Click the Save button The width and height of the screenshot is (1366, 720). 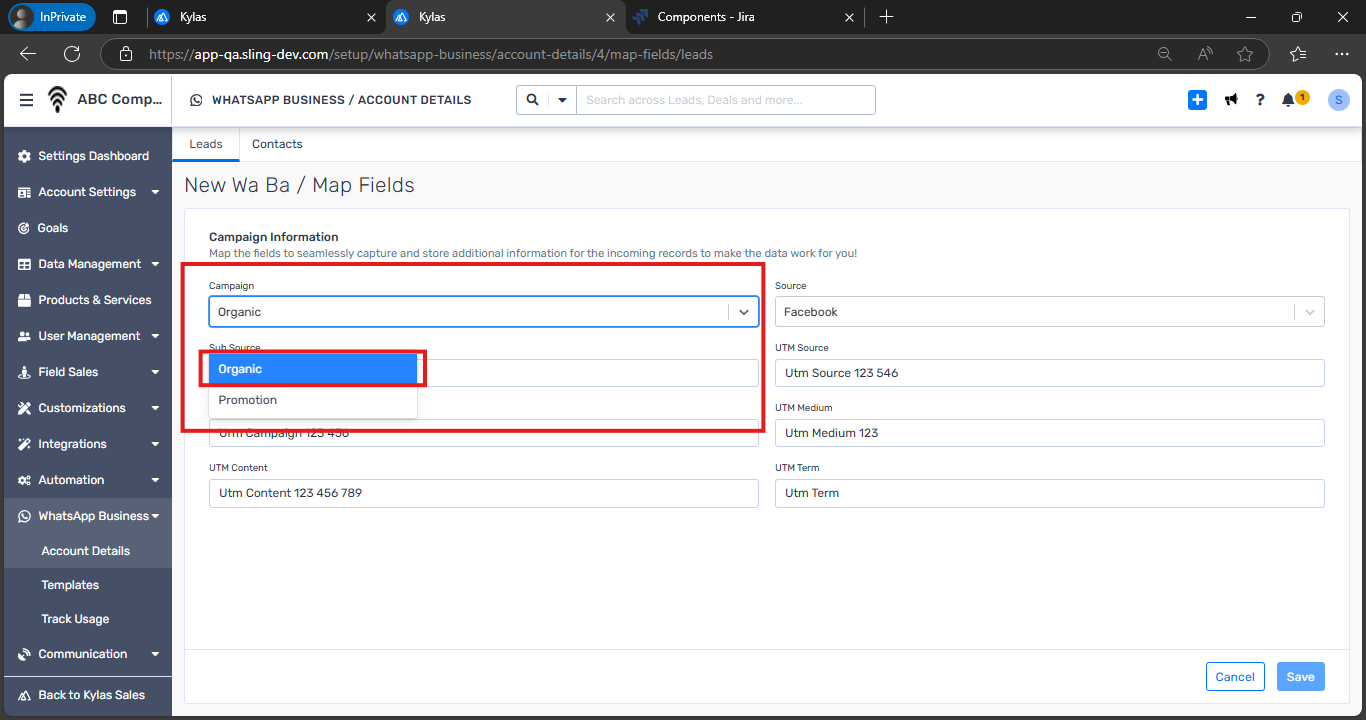[x=1300, y=677]
